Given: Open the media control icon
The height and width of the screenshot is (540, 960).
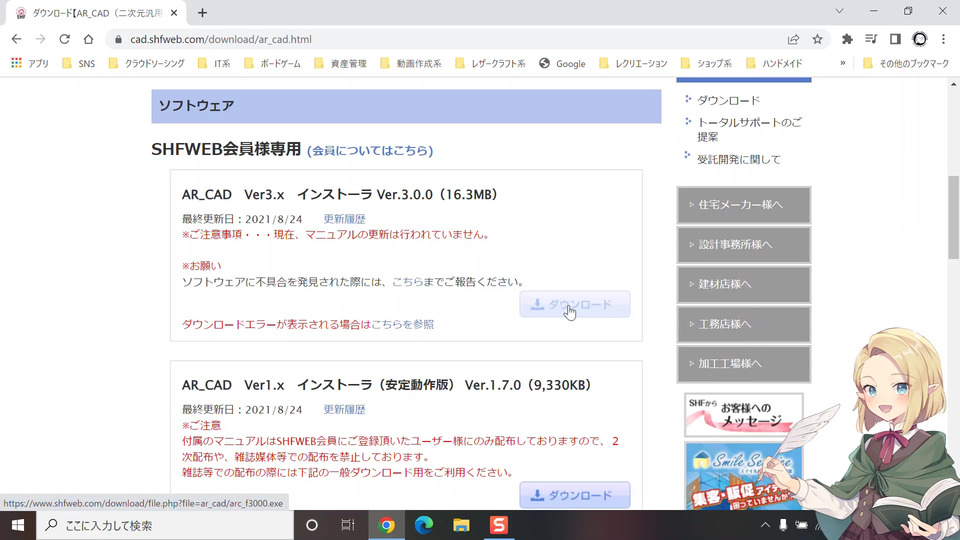Looking at the screenshot, I should 871,39.
